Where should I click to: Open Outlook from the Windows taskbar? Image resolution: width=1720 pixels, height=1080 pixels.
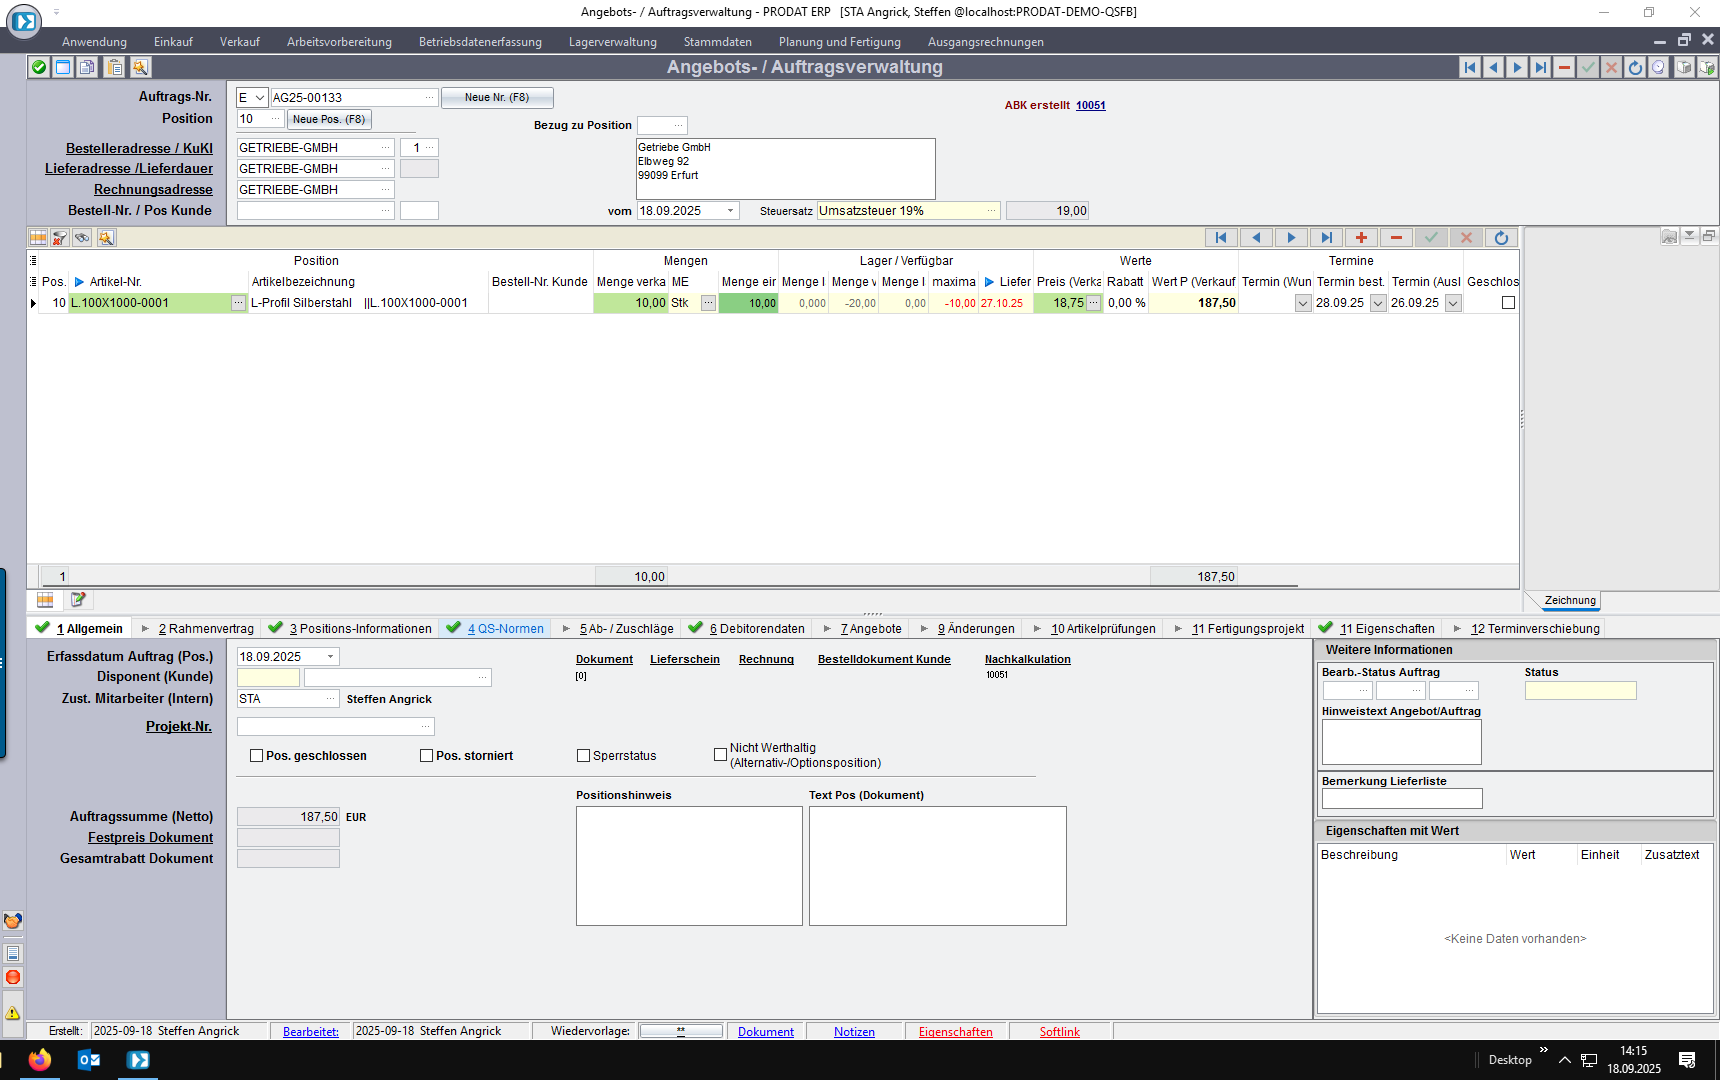click(89, 1060)
